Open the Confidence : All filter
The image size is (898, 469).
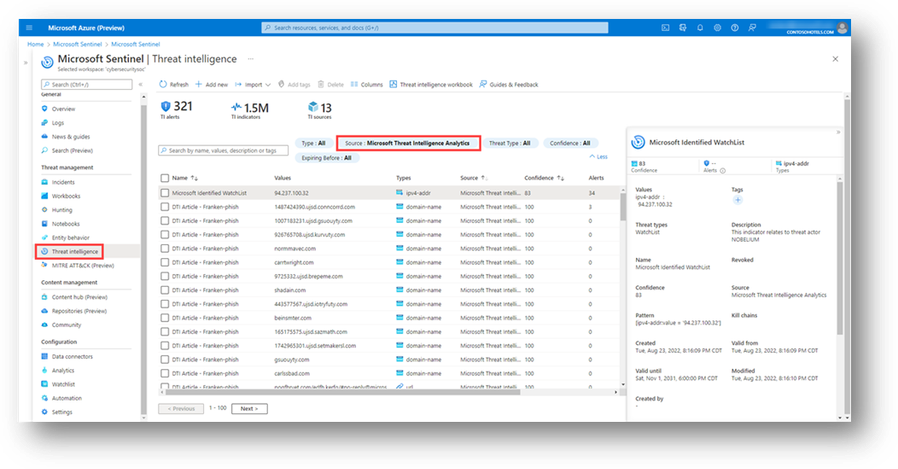(x=570, y=143)
